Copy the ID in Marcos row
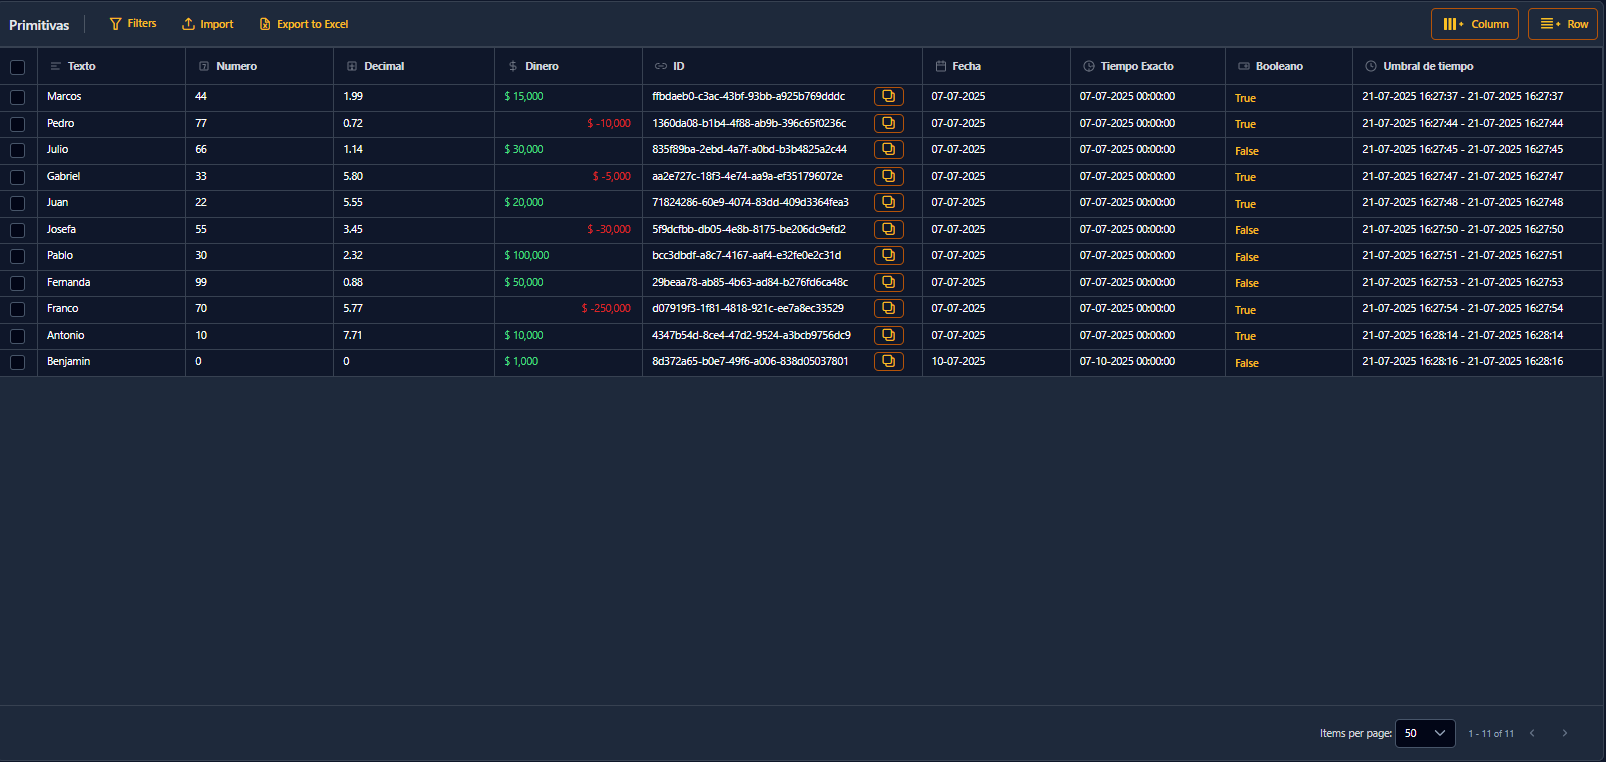This screenshot has height=762, width=1606. click(888, 97)
